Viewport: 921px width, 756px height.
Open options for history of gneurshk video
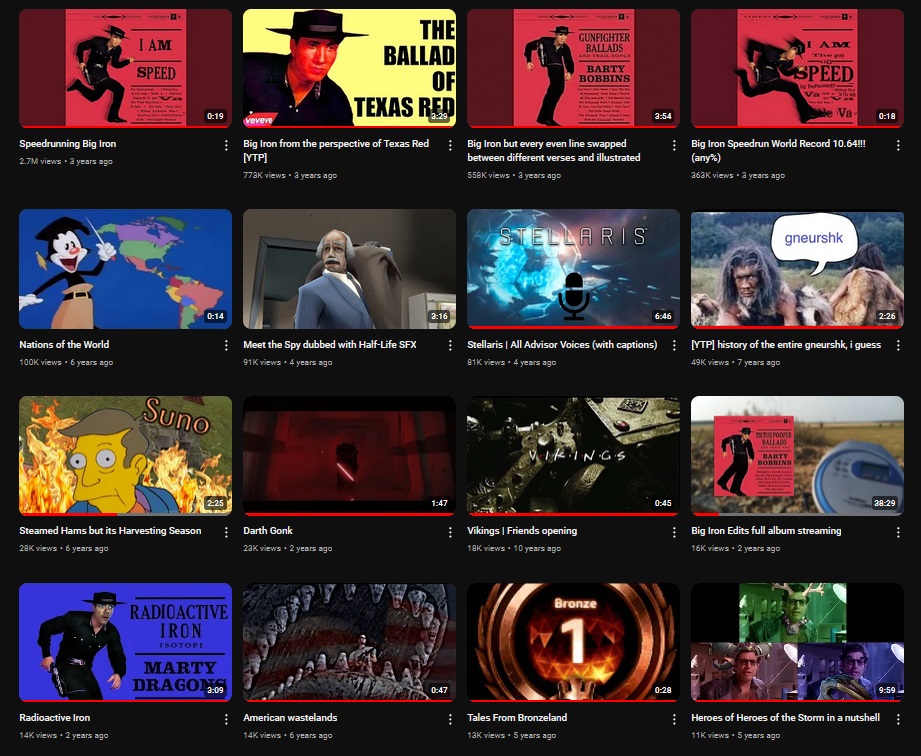[898, 345]
